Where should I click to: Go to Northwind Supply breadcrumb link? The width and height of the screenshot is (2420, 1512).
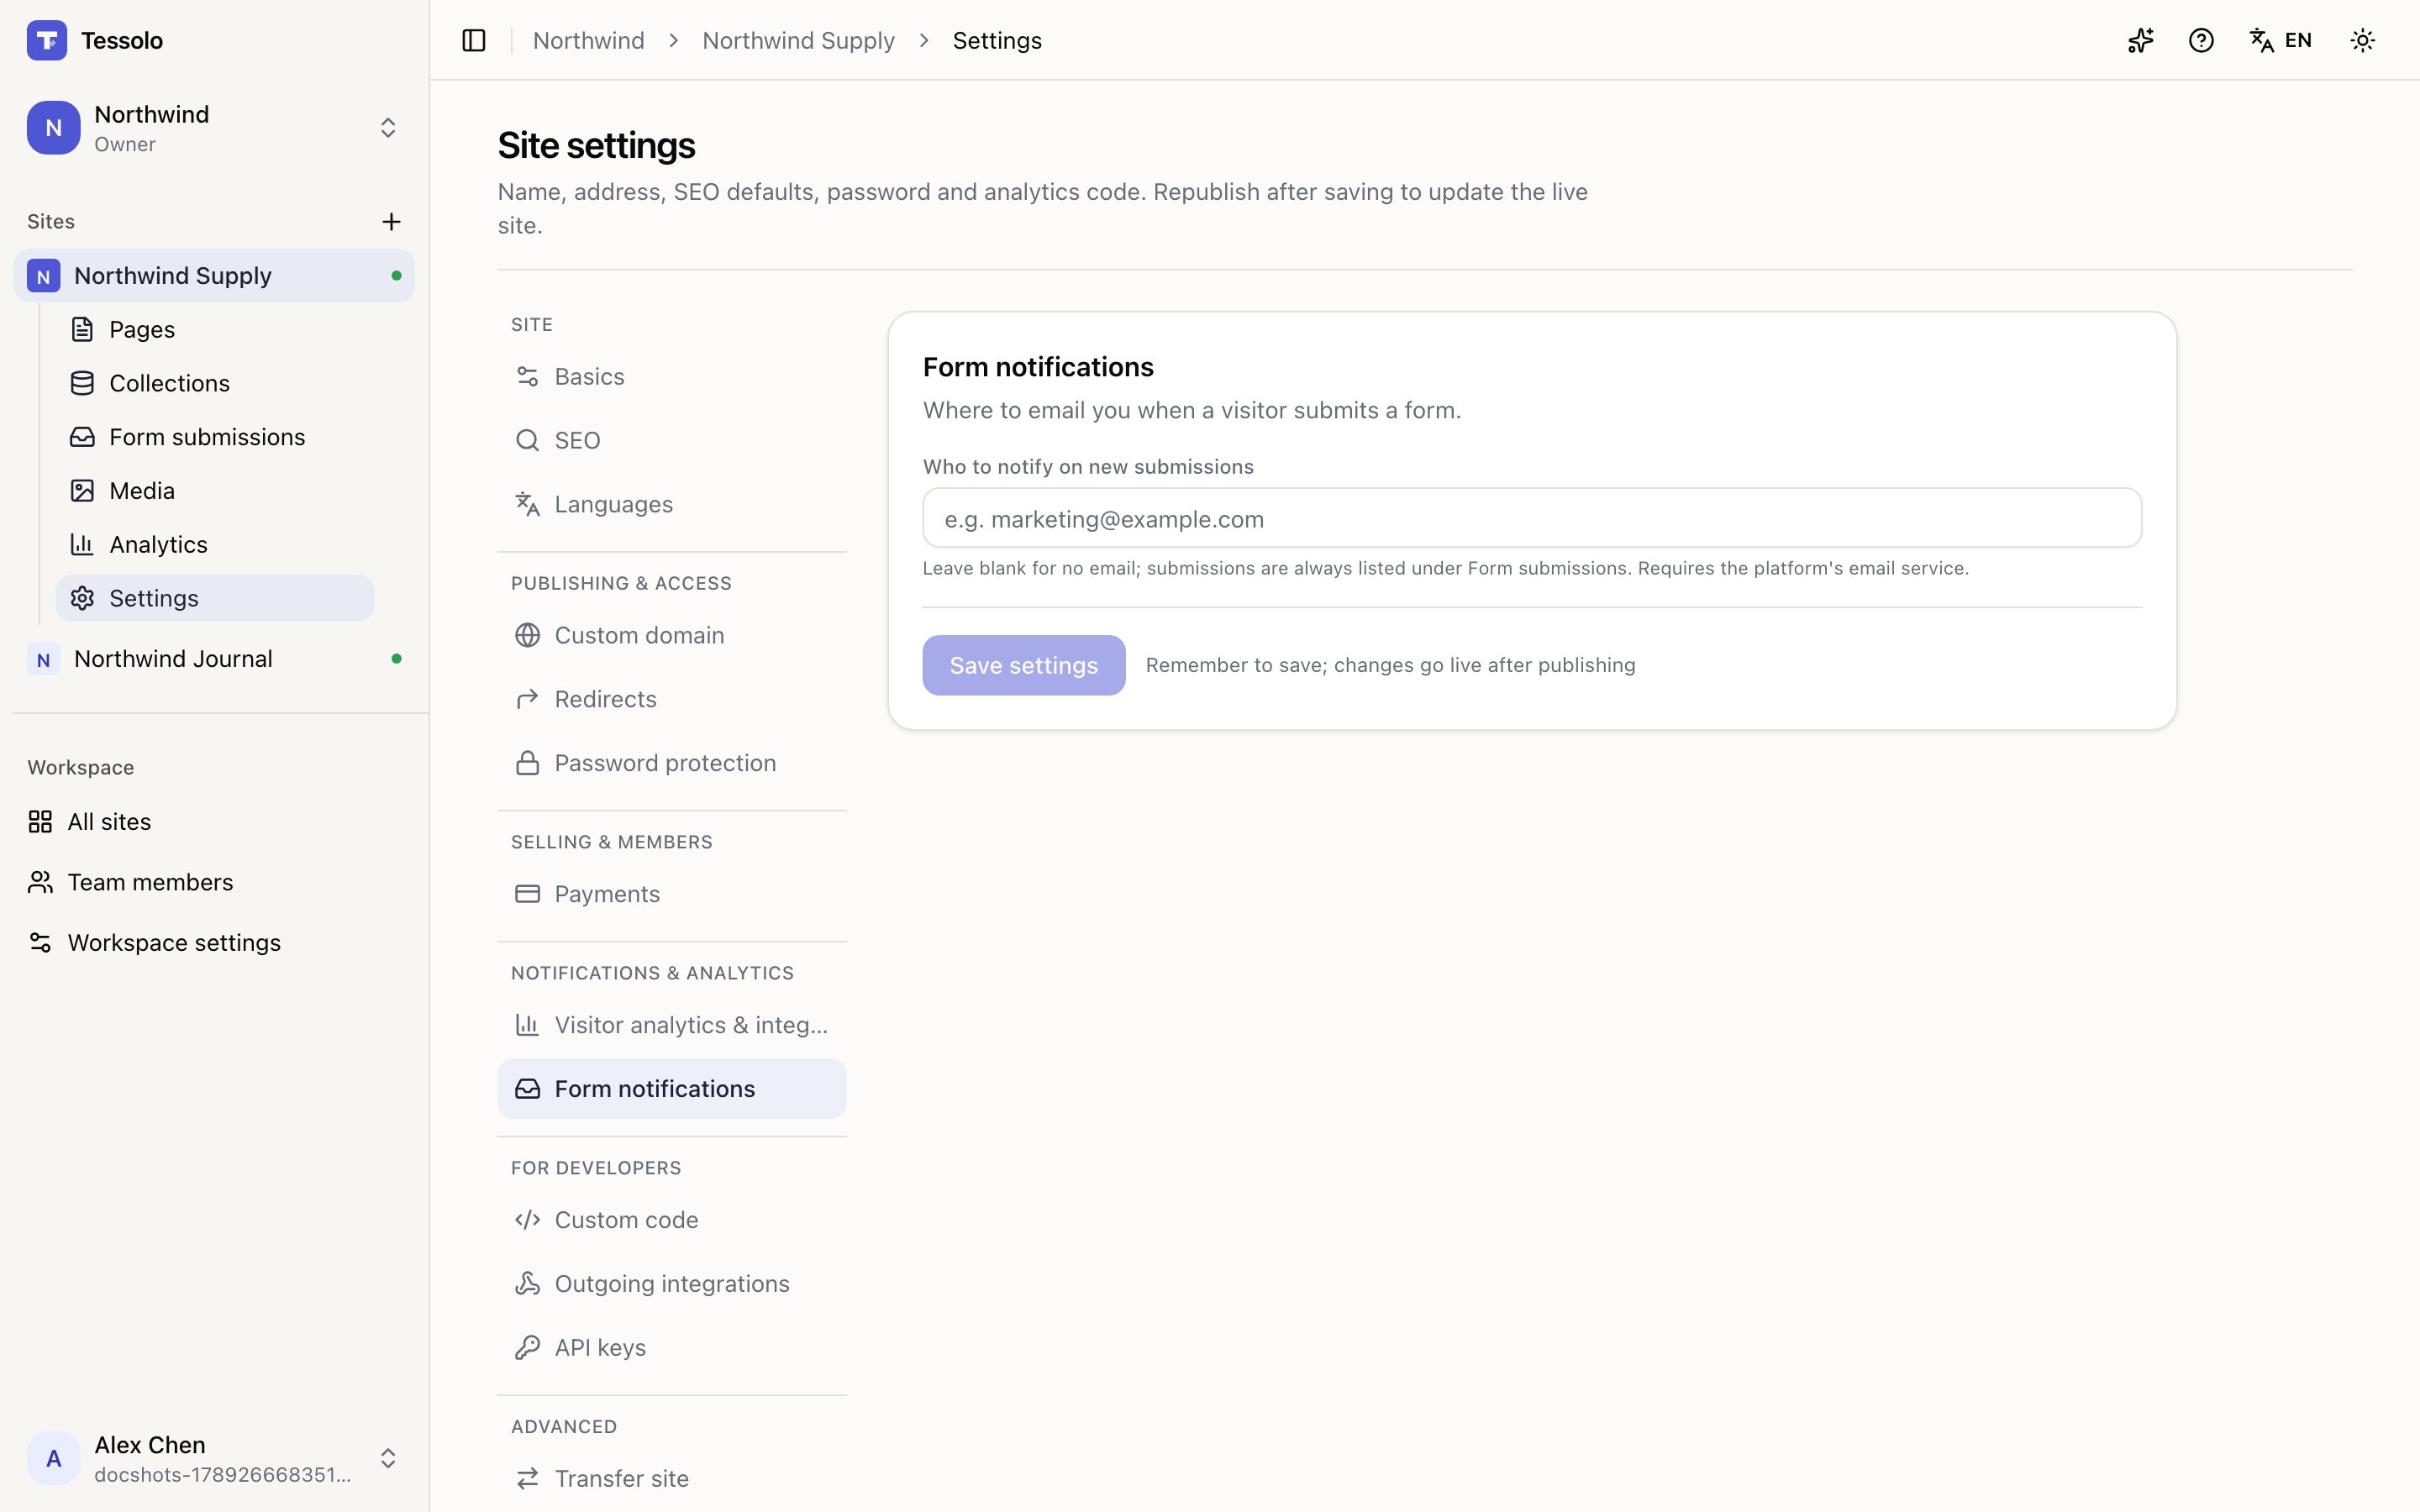(x=799, y=40)
